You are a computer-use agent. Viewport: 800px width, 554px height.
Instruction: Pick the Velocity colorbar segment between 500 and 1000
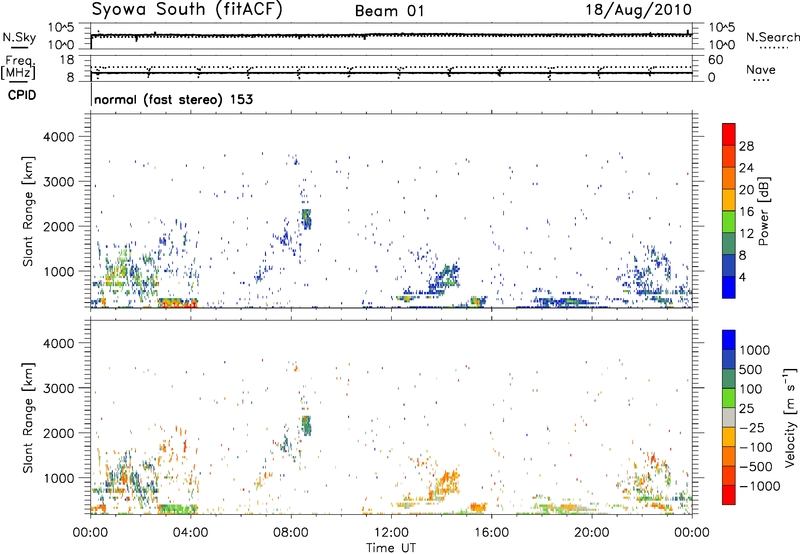click(x=729, y=359)
